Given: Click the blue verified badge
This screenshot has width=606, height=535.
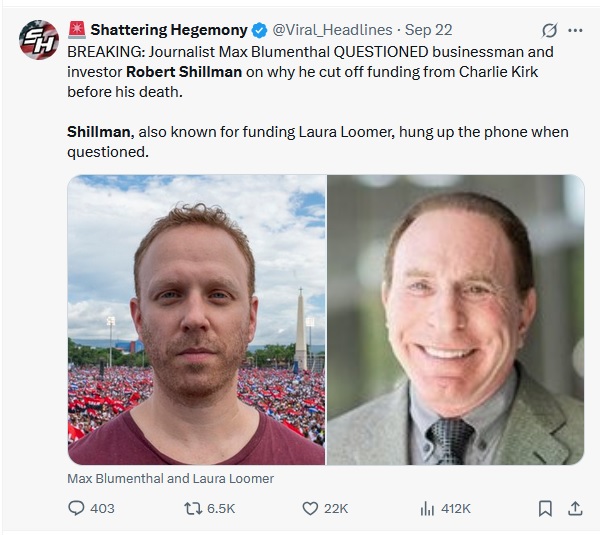Looking at the screenshot, I should coord(257,30).
